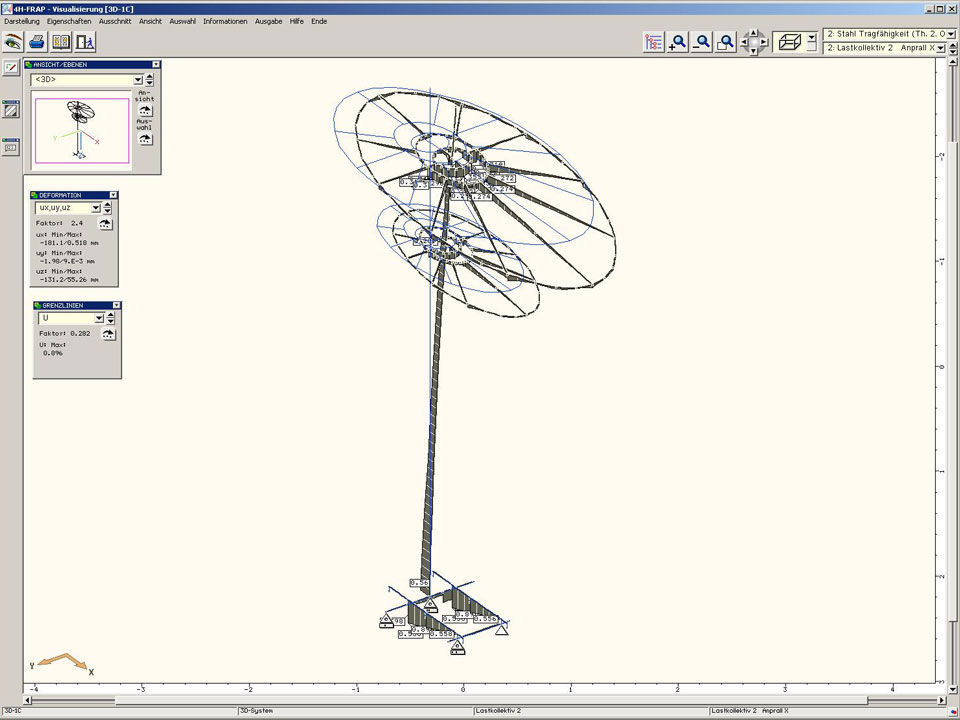
Task: Click the zoom out magnifier icon
Action: 703,42
